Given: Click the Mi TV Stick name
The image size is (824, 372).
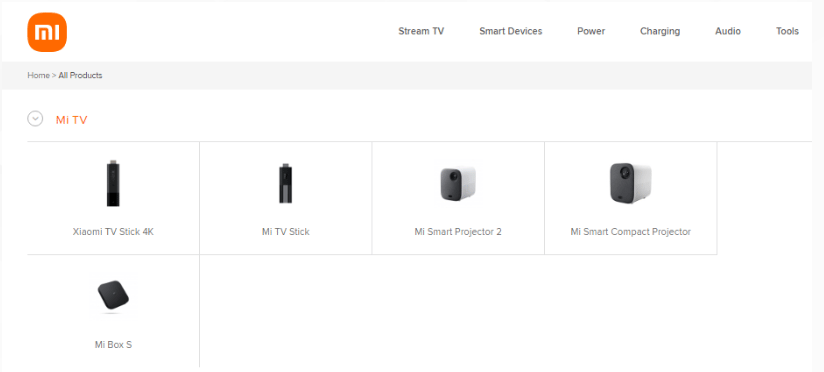Looking at the screenshot, I should tap(285, 232).
